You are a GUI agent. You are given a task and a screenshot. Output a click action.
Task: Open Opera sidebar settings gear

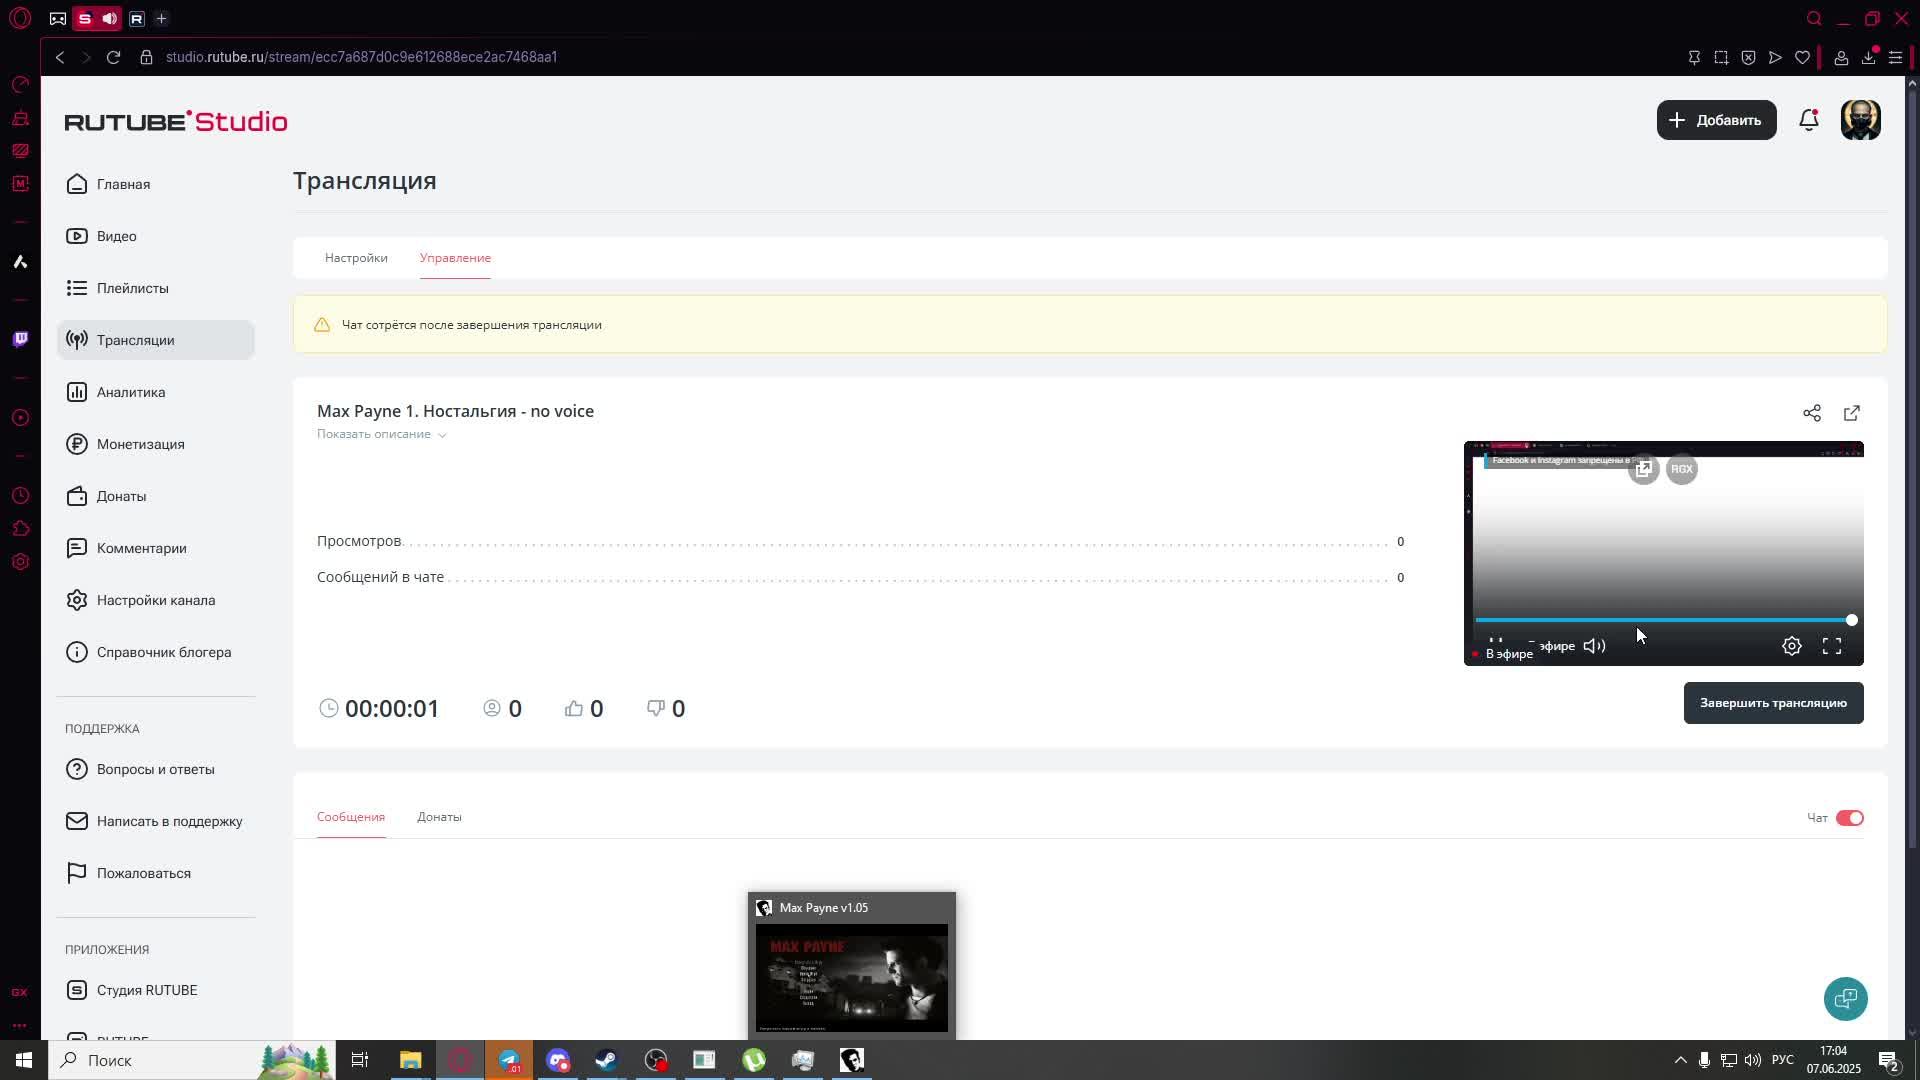coord(20,562)
